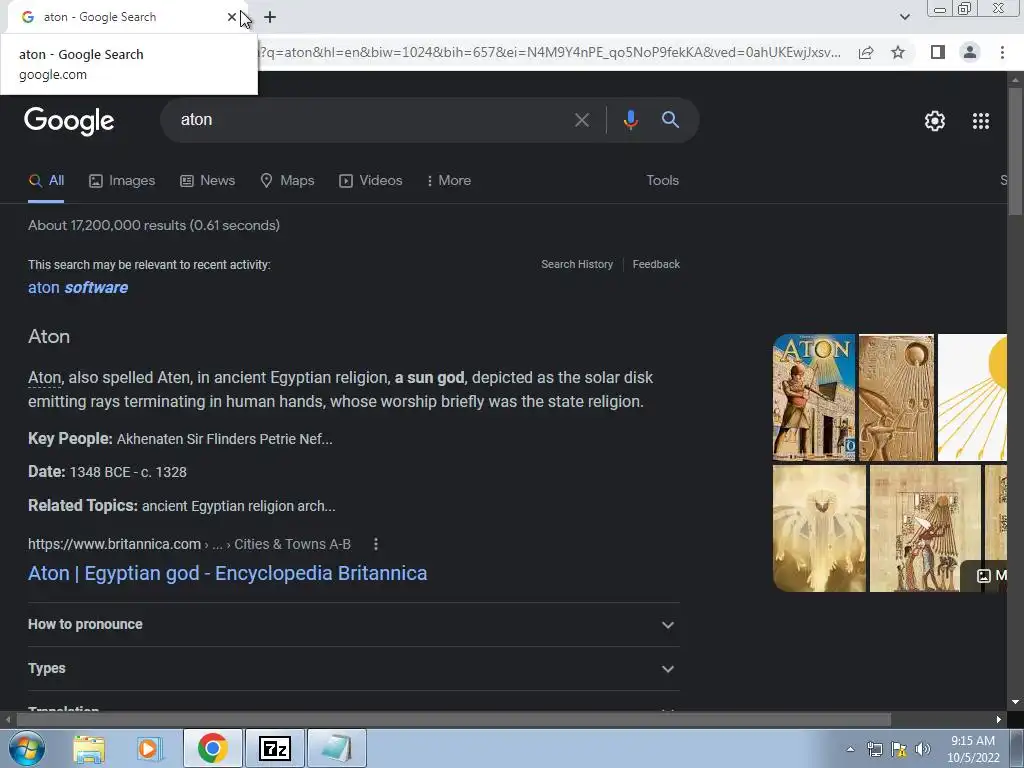The width and height of the screenshot is (1024, 768).
Task: Open a new browser tab
Action: pos(270,17)
